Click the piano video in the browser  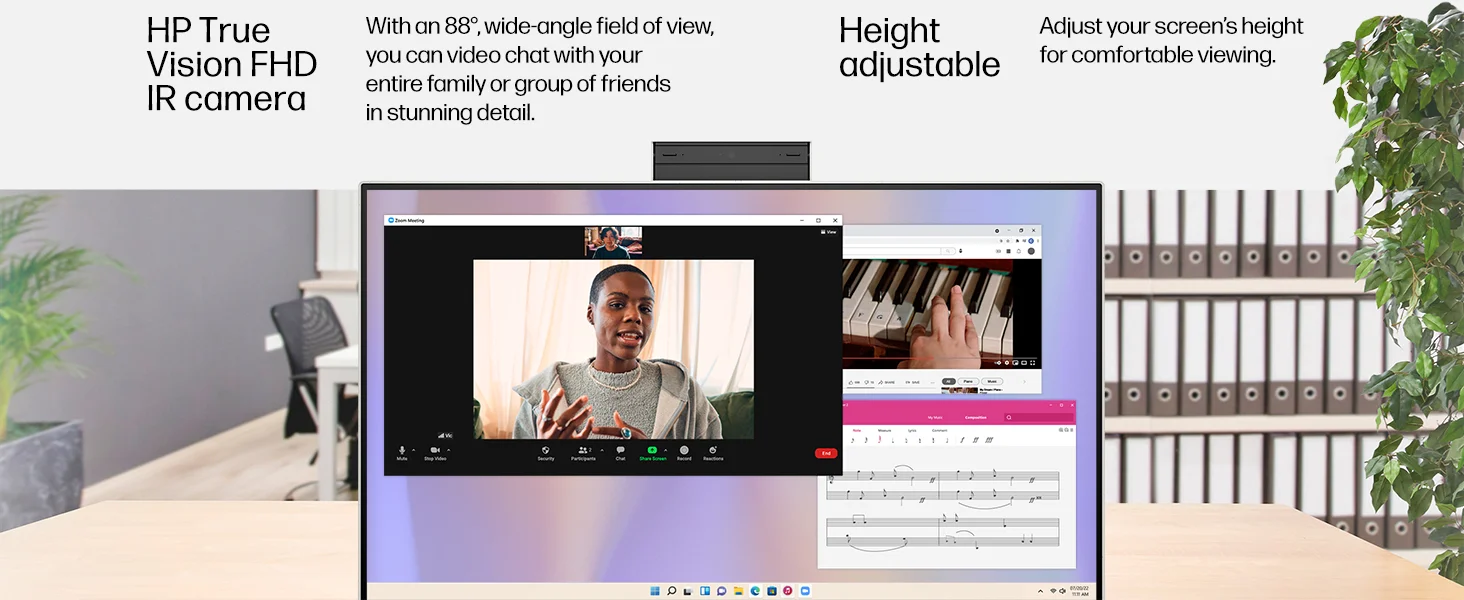(927, 314)
